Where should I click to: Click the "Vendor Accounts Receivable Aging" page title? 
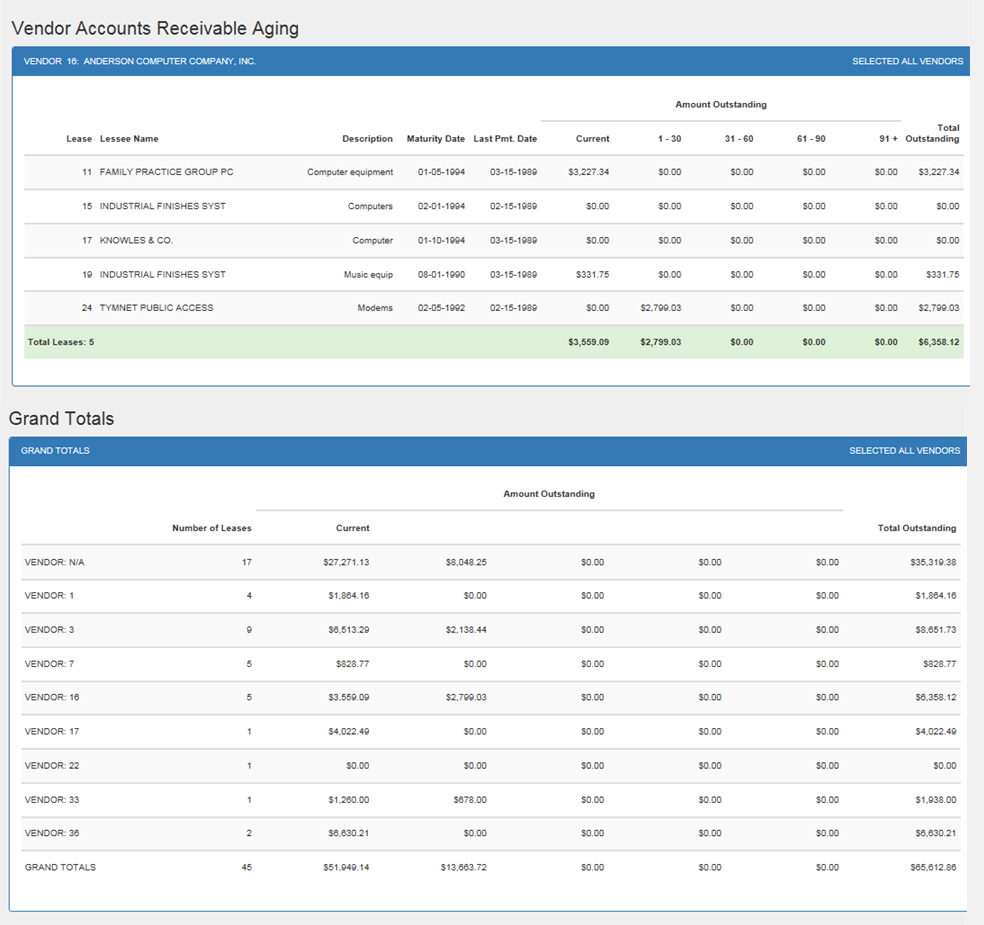(x=155, y=28)
